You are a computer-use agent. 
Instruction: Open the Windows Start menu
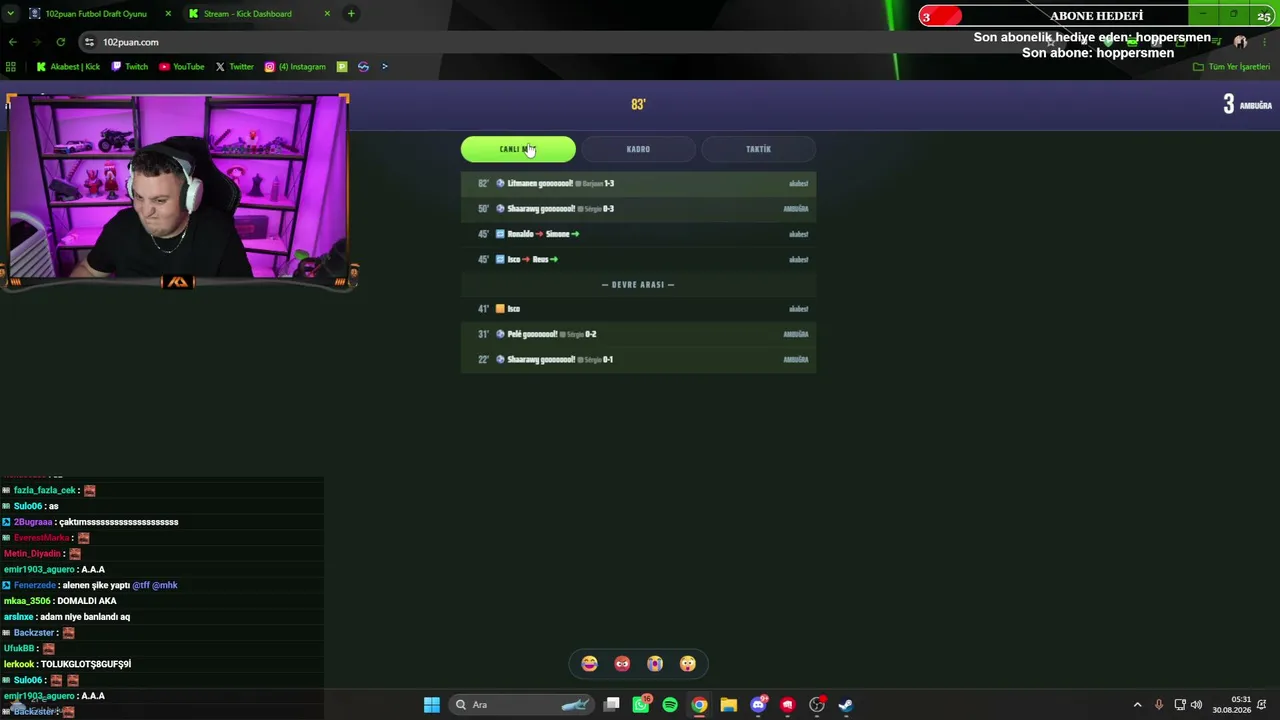432,705
